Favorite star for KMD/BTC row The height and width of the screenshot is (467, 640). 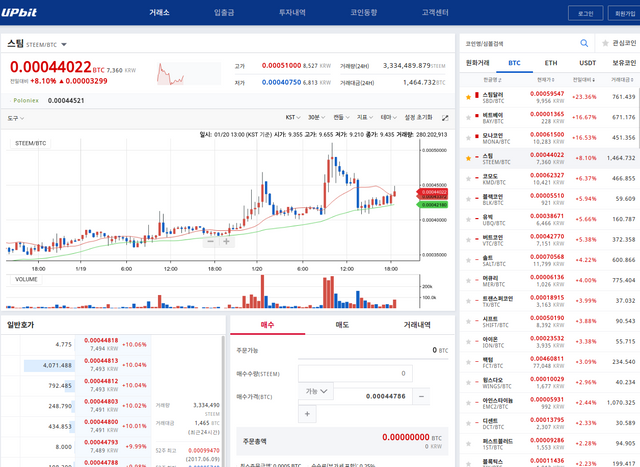468,179
